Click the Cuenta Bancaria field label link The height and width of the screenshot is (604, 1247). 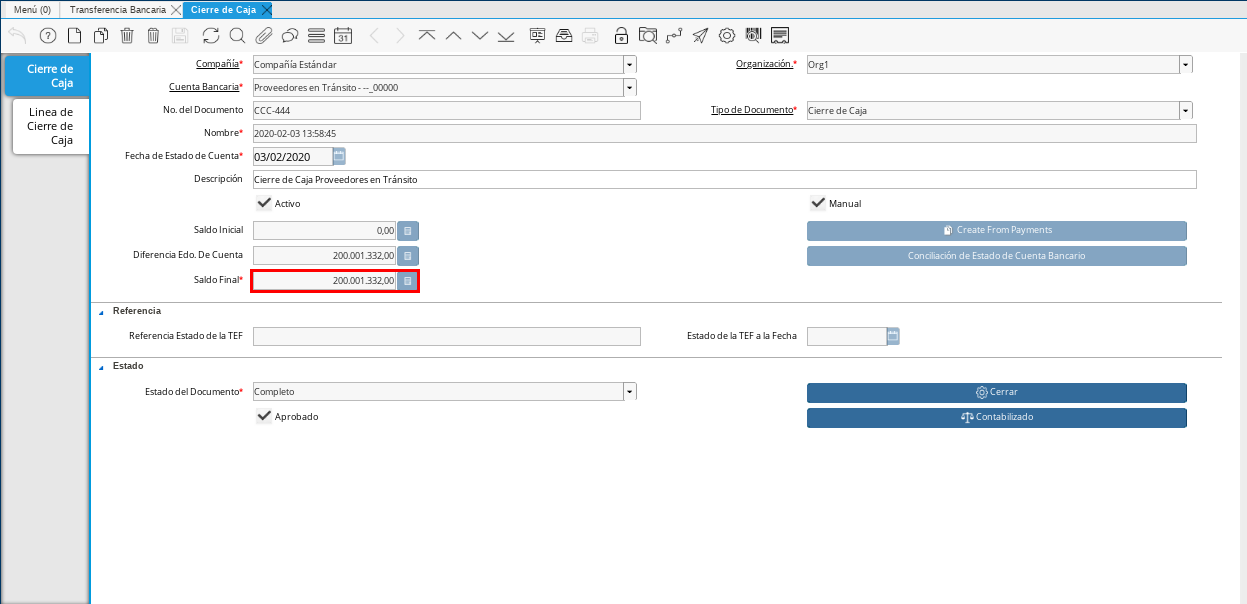coord(203,87)
